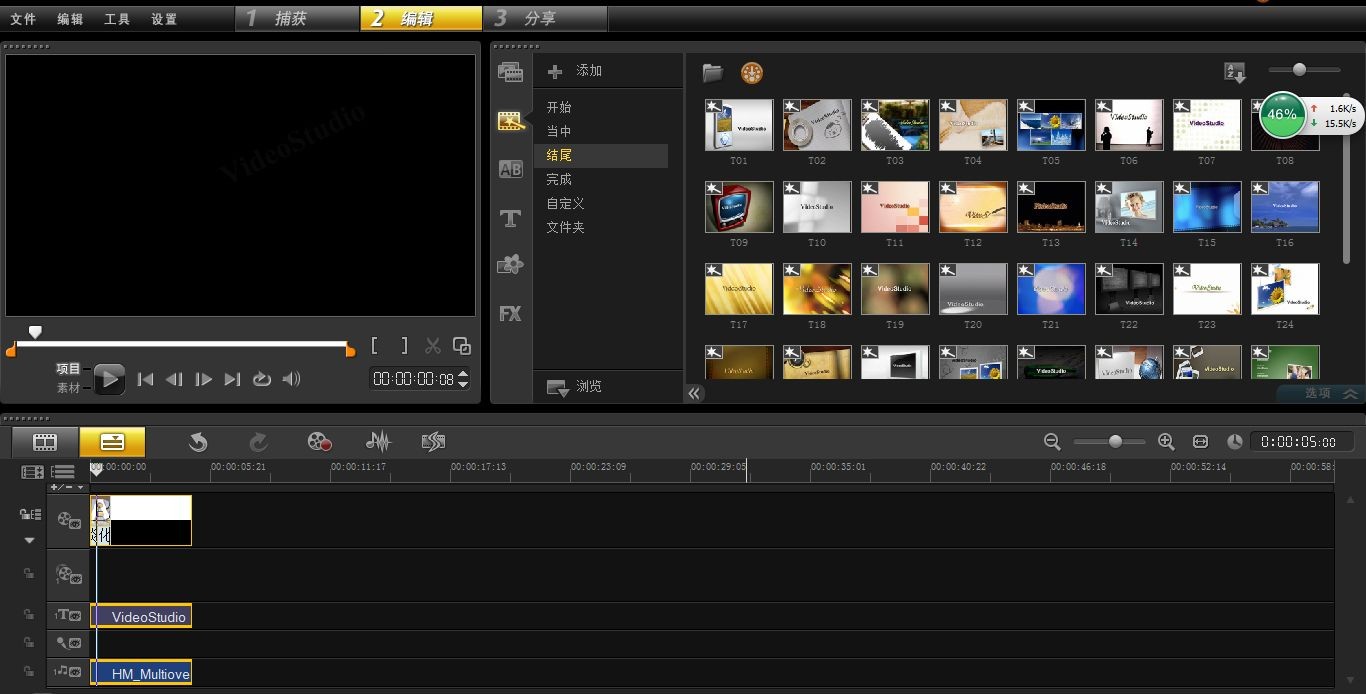1366x694 pixels.
Task: Click the timeline zoom slider handle
Action: click(1114, 442)
